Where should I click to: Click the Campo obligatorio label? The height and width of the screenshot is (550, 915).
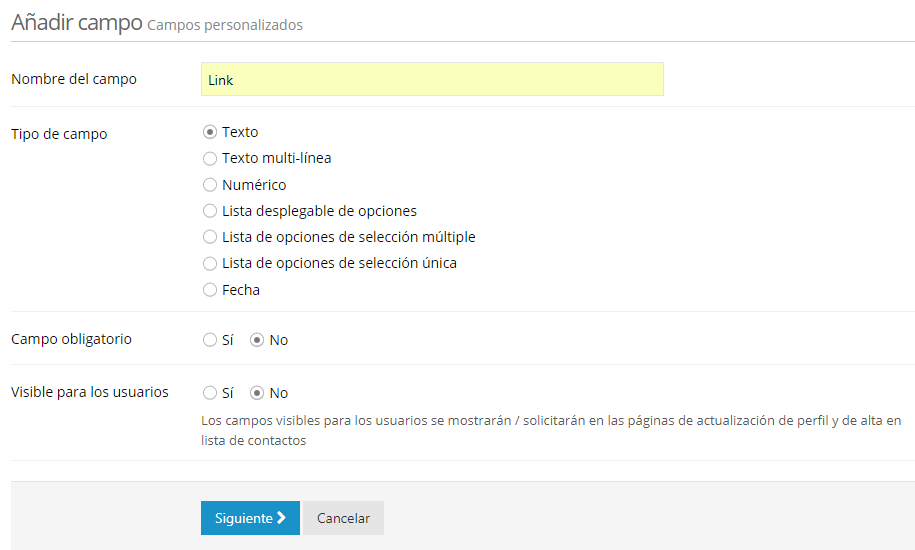click(x=71, y=339)
